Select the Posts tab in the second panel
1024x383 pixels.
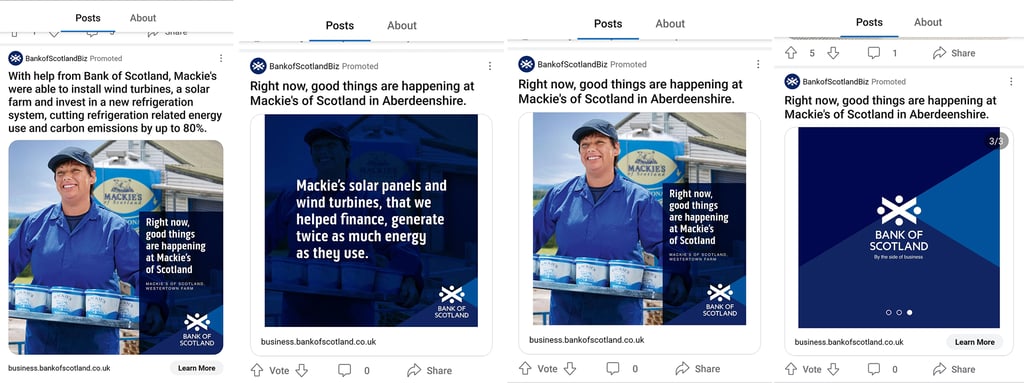click(340, 25)
